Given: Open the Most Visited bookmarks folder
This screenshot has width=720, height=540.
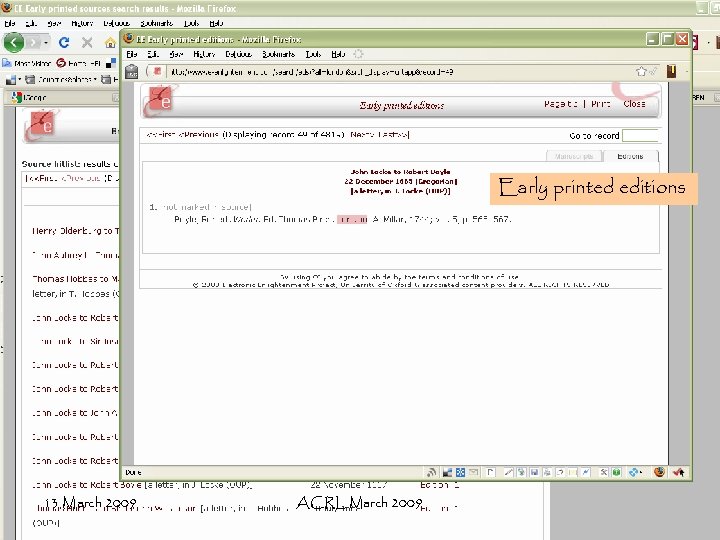Looking at the screenshot, I should tap(27, 63).
